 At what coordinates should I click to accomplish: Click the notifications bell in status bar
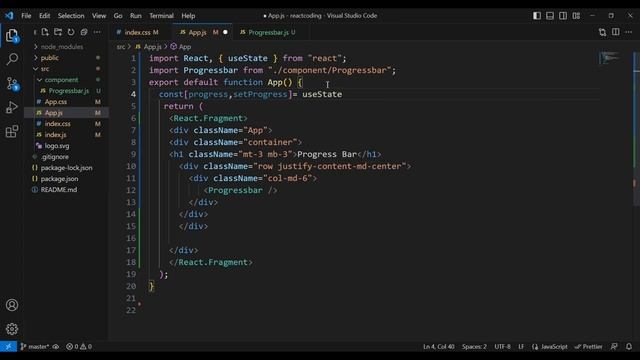tap(629, 347)
